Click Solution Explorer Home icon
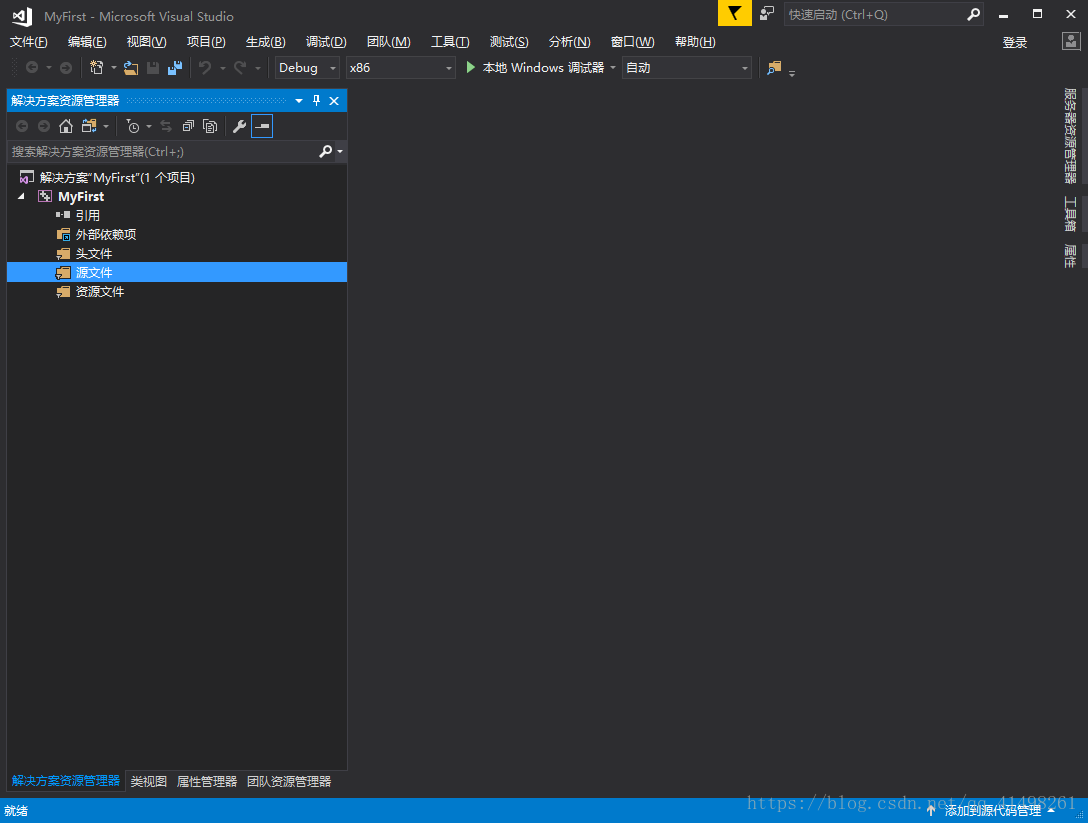1088x823 pixels. coord(66,126)
